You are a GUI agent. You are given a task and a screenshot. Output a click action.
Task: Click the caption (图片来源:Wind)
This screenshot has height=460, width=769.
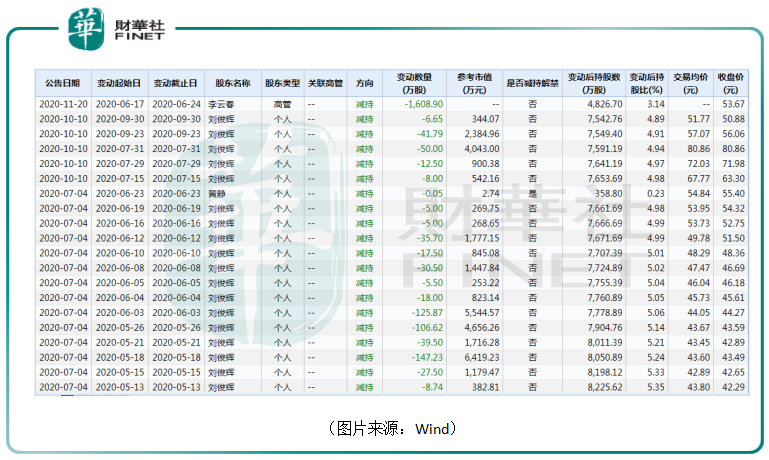[x=392, y=429]
